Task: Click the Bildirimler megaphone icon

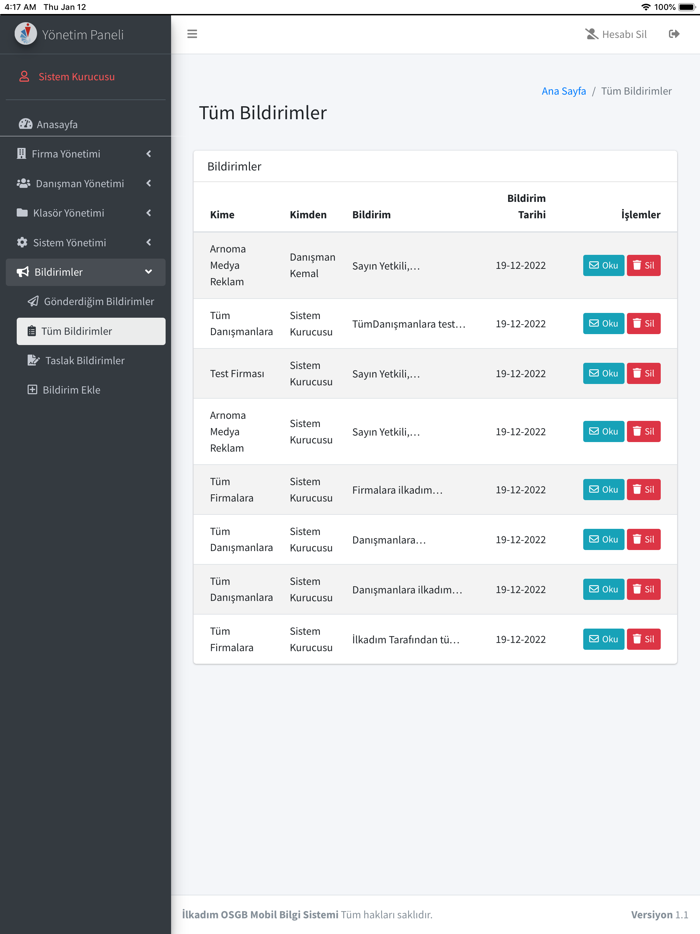Action: 23,272
